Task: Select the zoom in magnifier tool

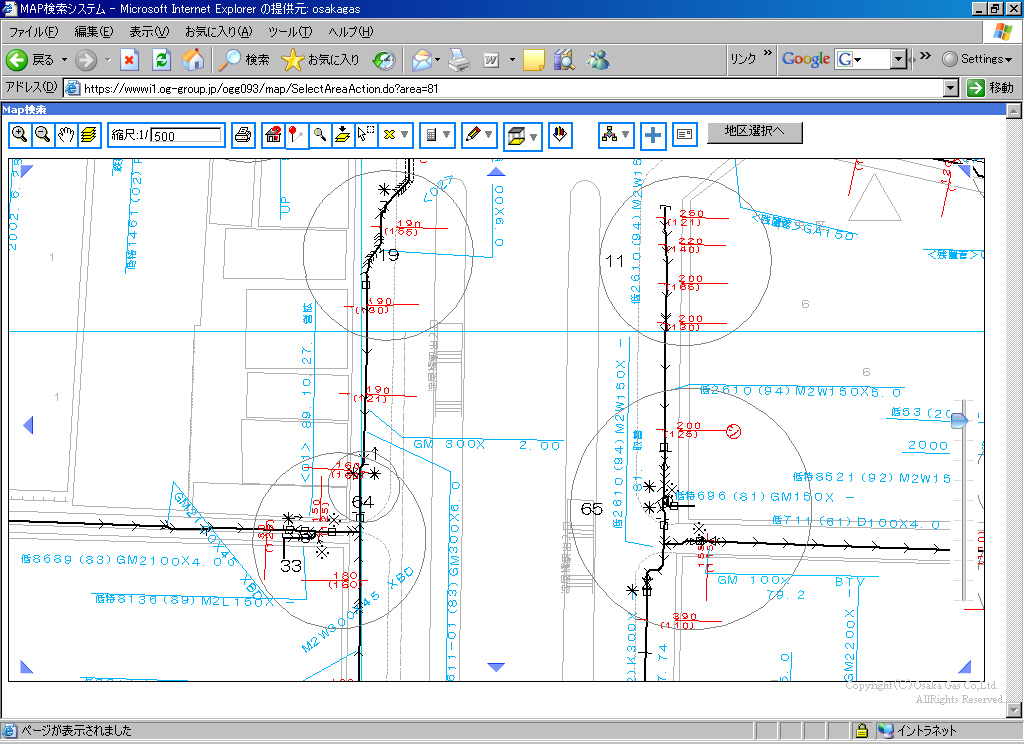Action: coord(20,135)
